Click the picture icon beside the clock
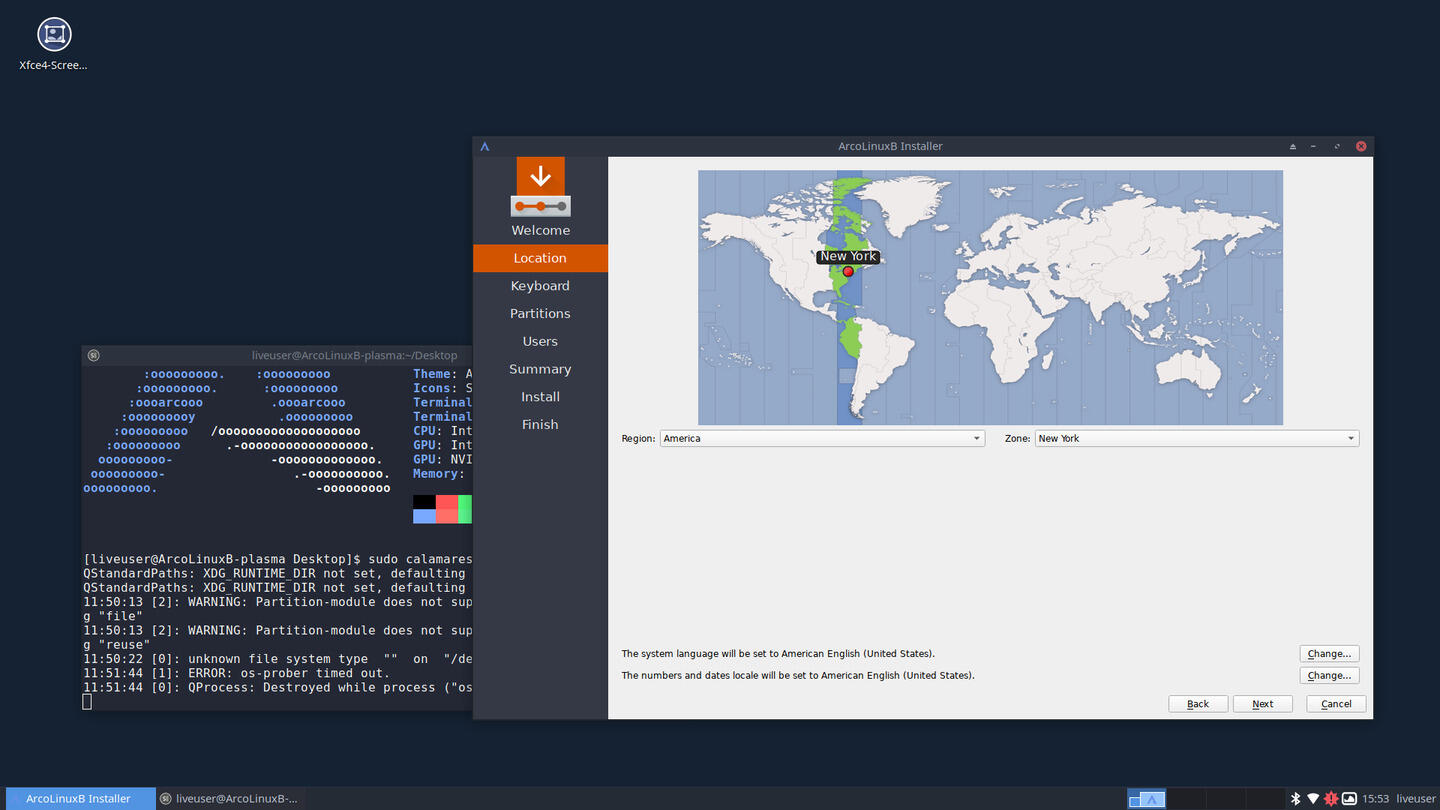Viewport: 1440px width, 810px height. (1349, 798)
